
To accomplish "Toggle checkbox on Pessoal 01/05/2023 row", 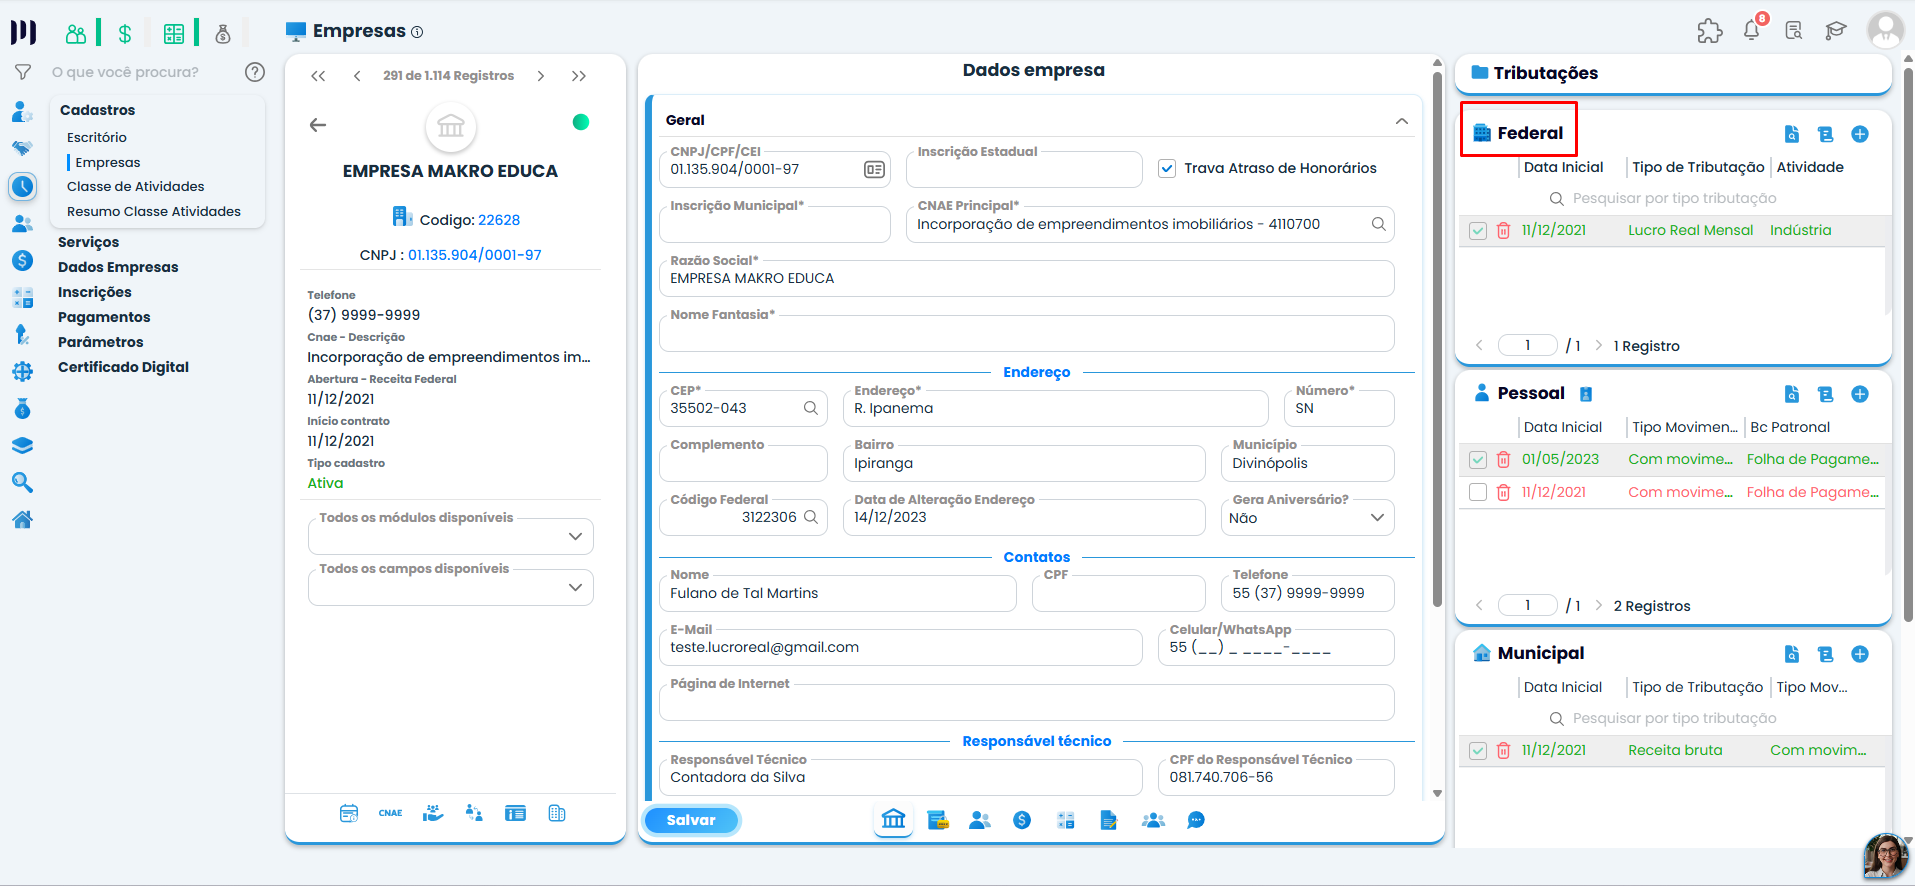I will click(x=1478, y=460).
